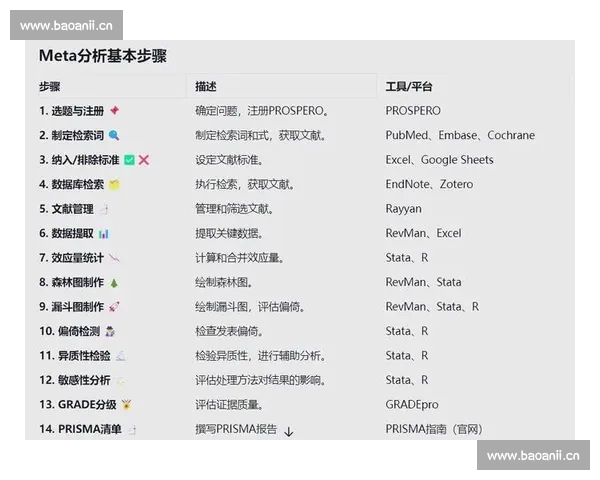The height and width of the screenshot is (480, 600).
Task: Select the row label 5. 文献管理
Action: [x=66, y=209]
